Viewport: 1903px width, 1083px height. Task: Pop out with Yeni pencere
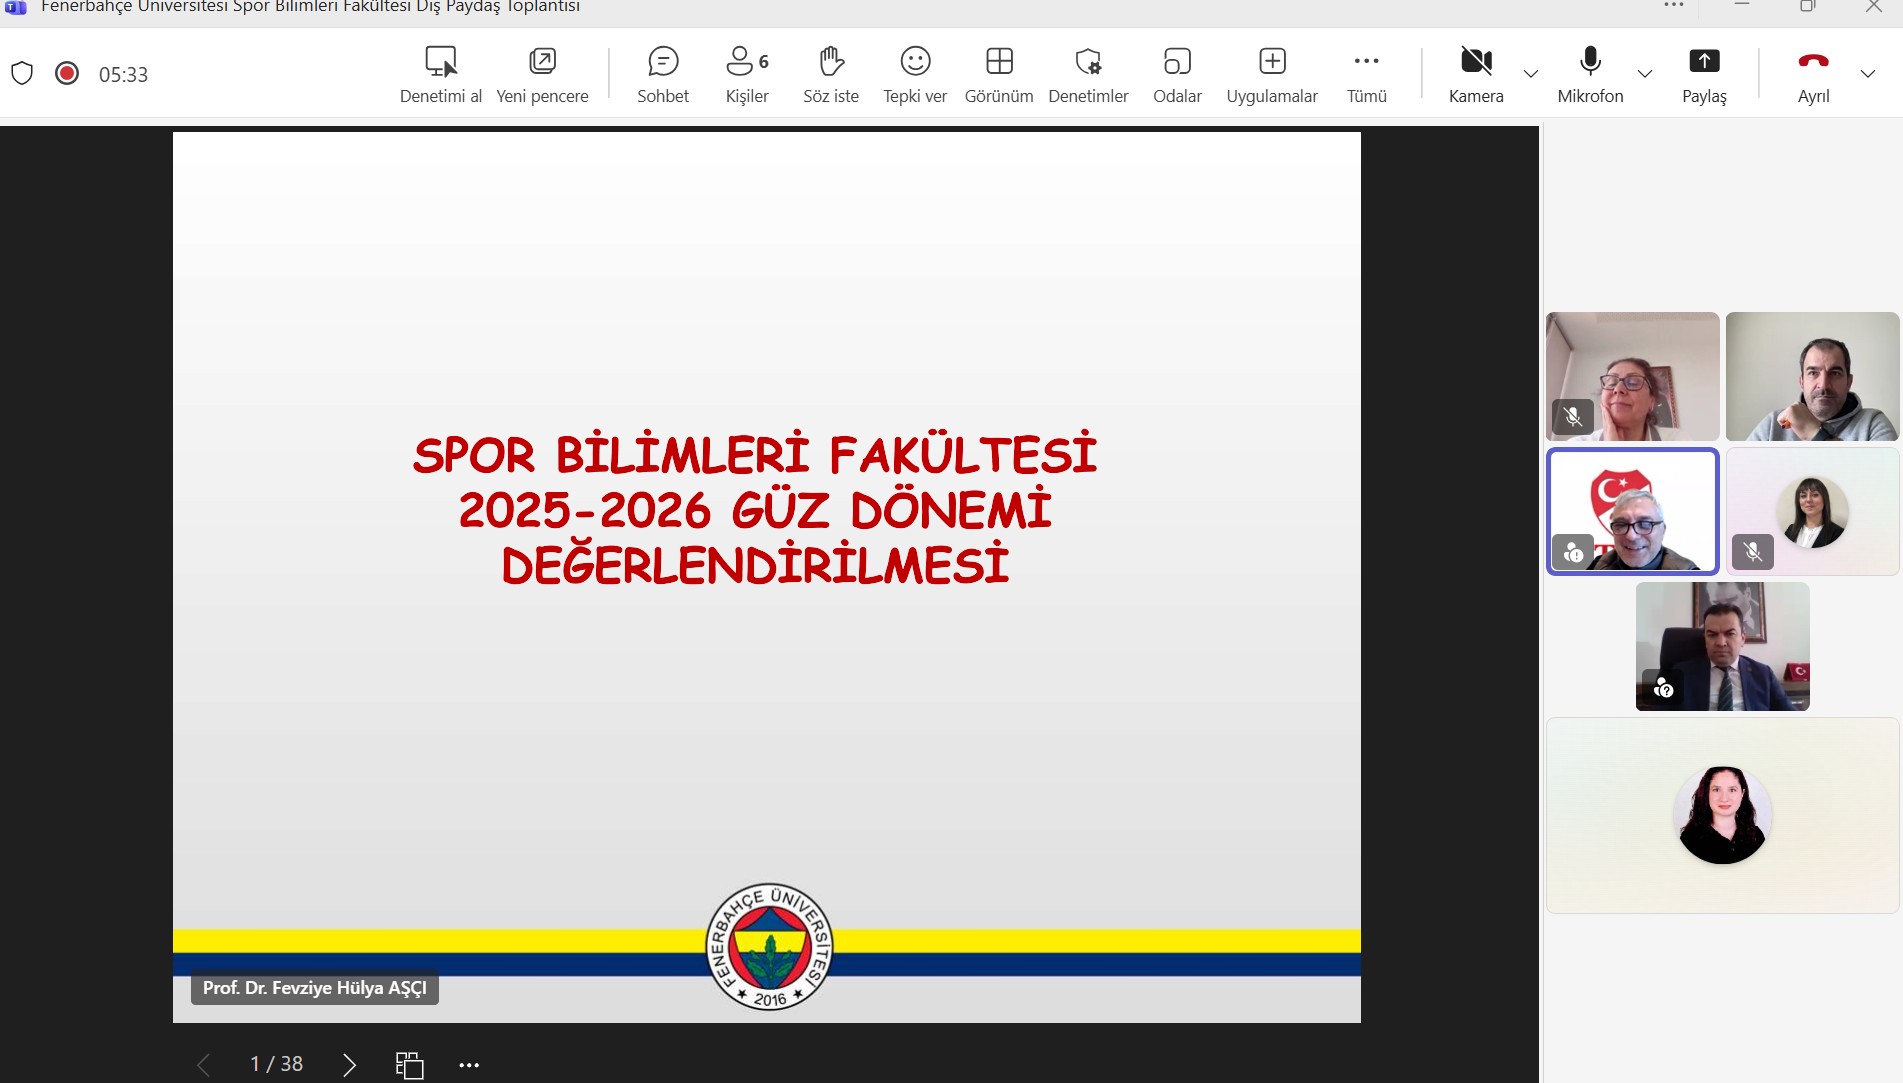pyautogui.click(x=542, y=74)
